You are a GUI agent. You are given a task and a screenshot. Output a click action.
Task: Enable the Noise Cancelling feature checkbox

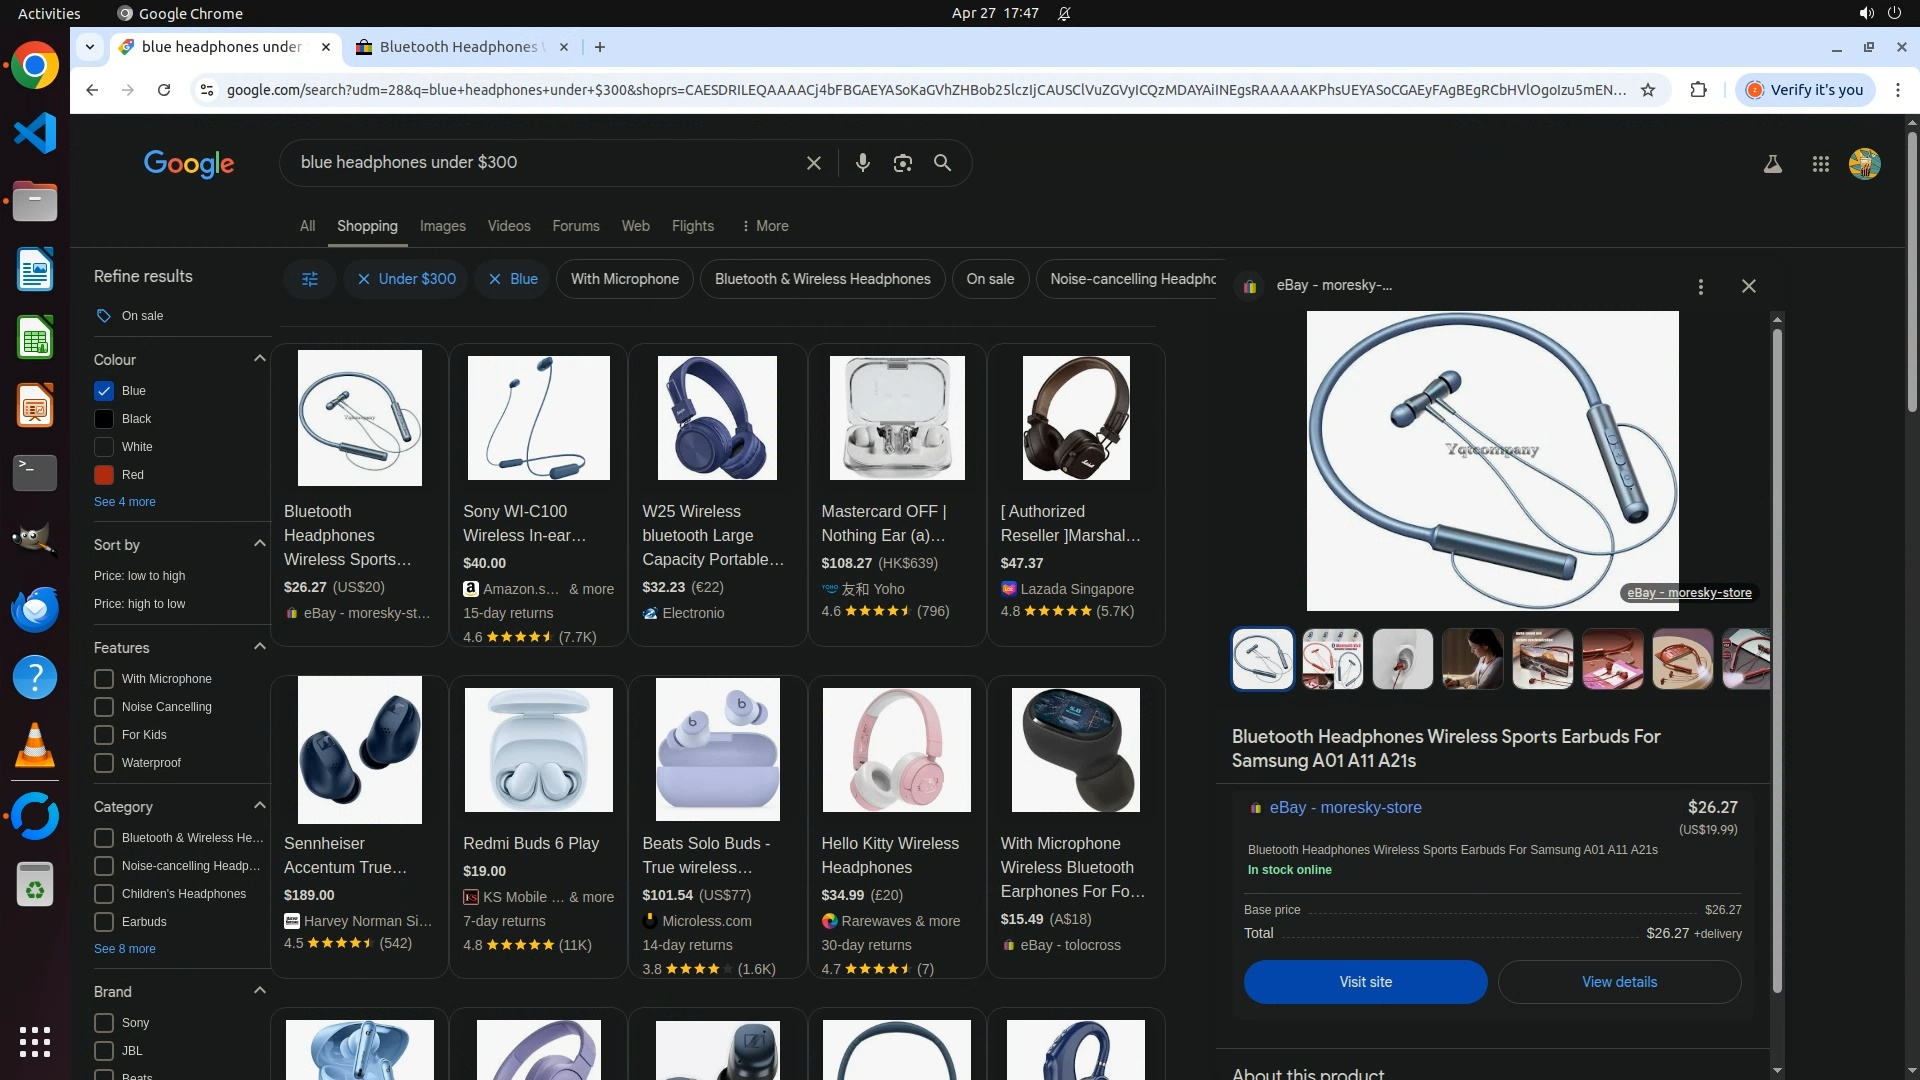click(104, 707)
